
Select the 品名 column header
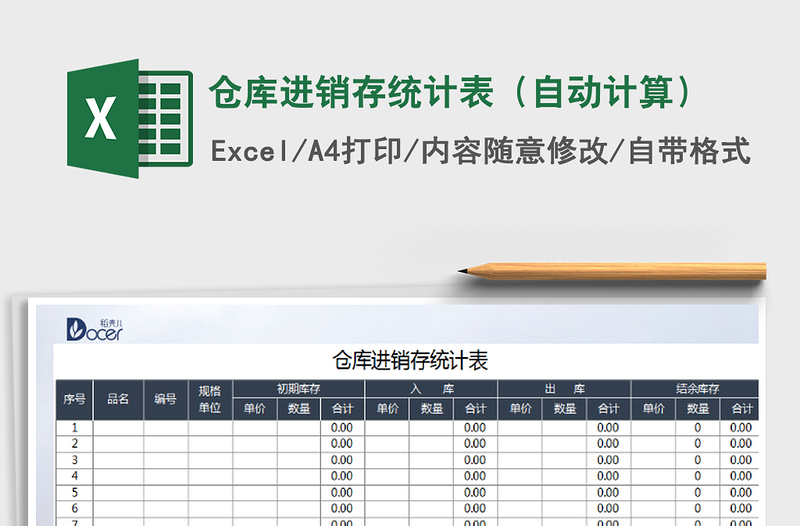pyautogui.click(x=118, y=399)
